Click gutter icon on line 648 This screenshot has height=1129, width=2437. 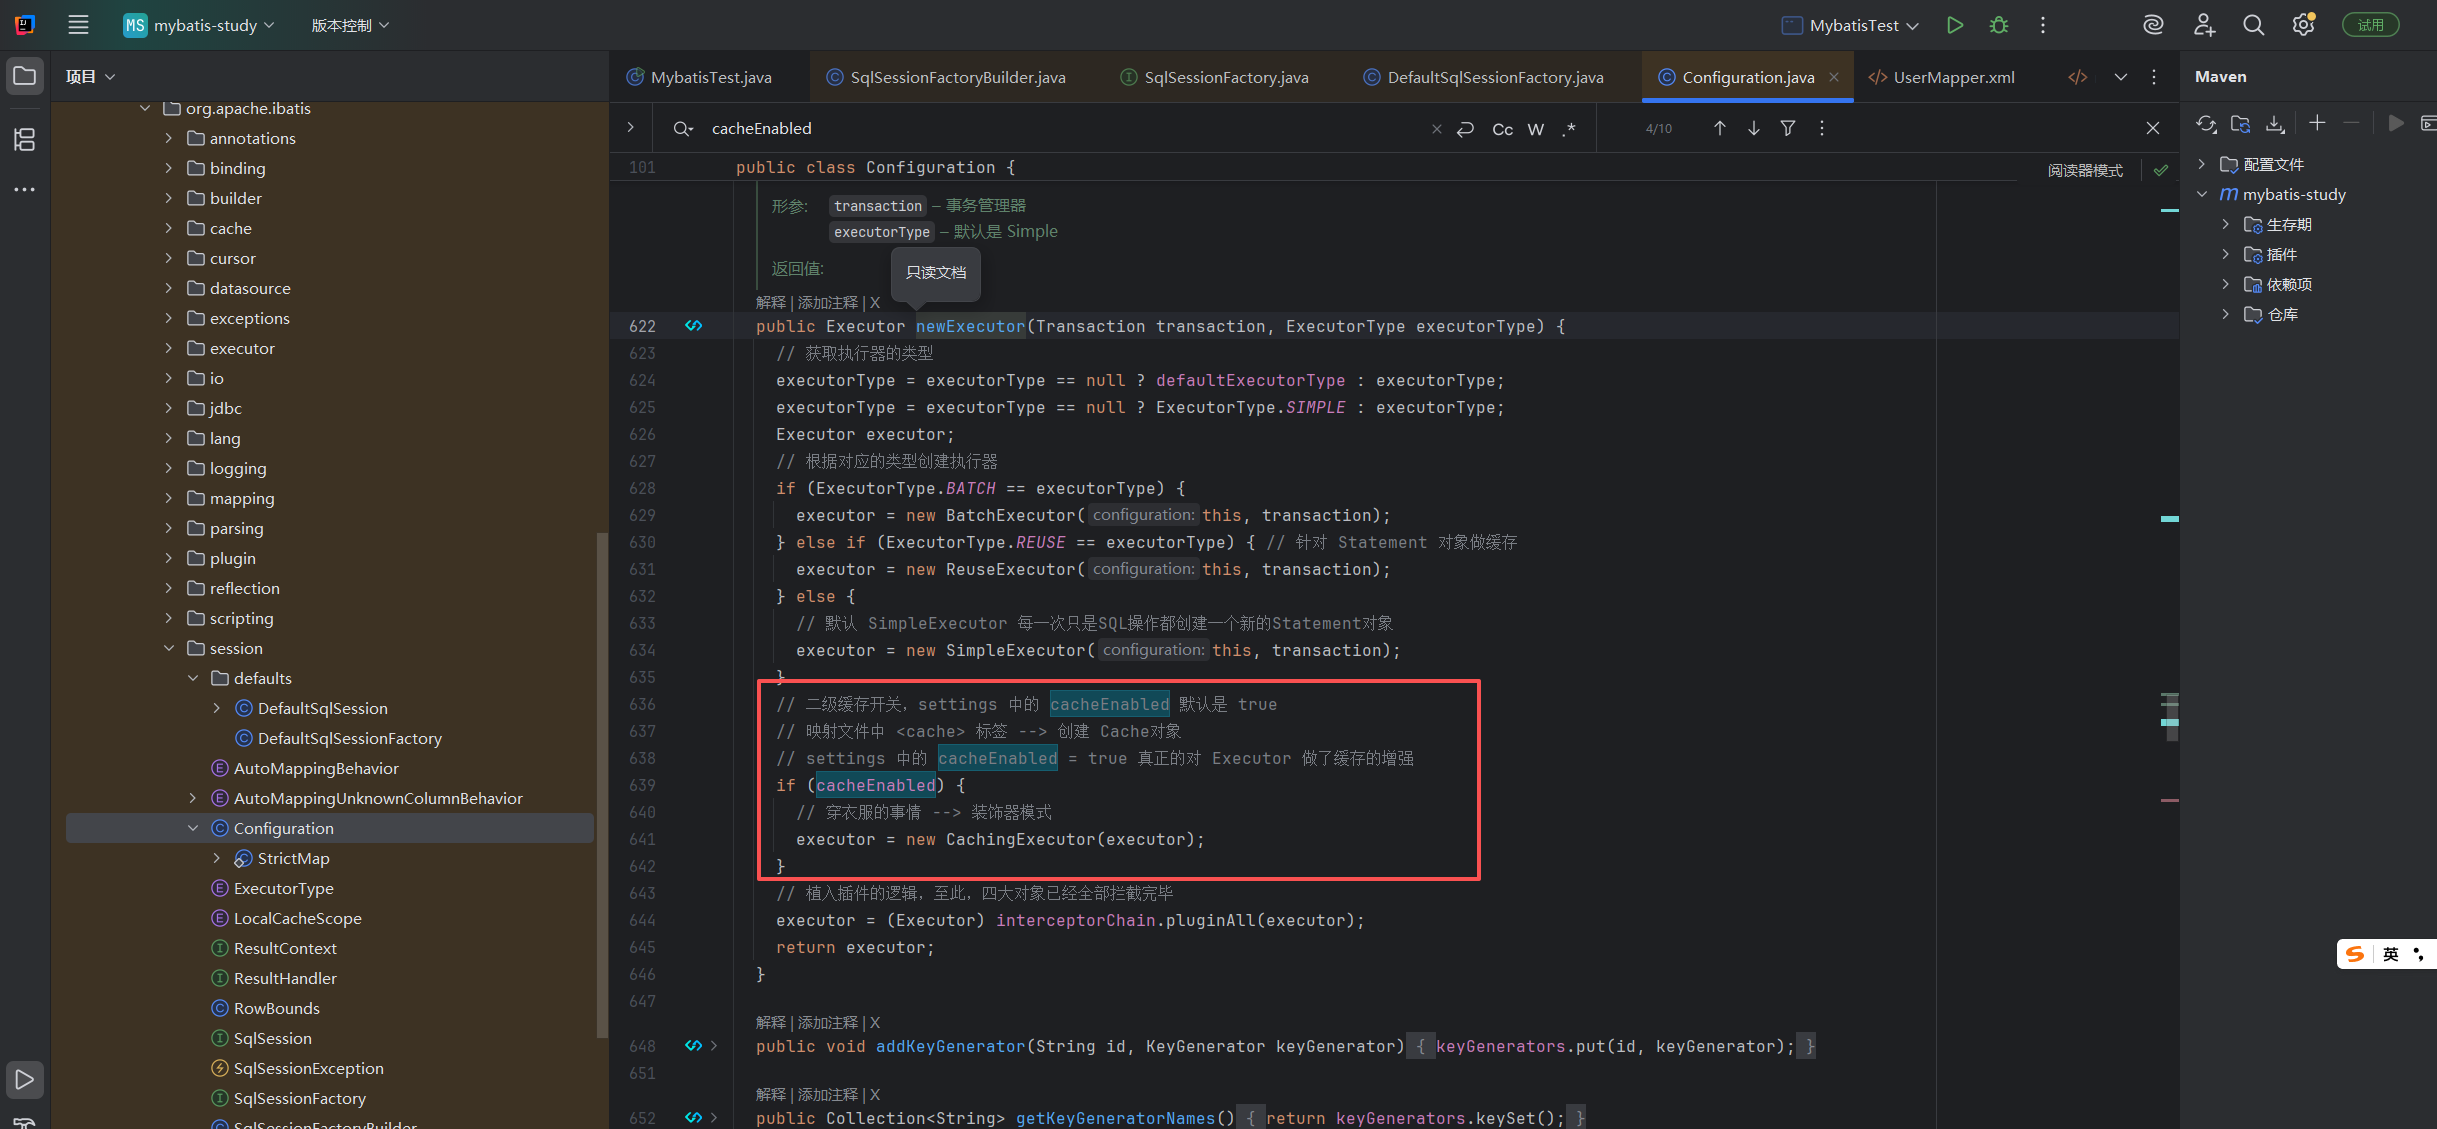coord(693,1046)
